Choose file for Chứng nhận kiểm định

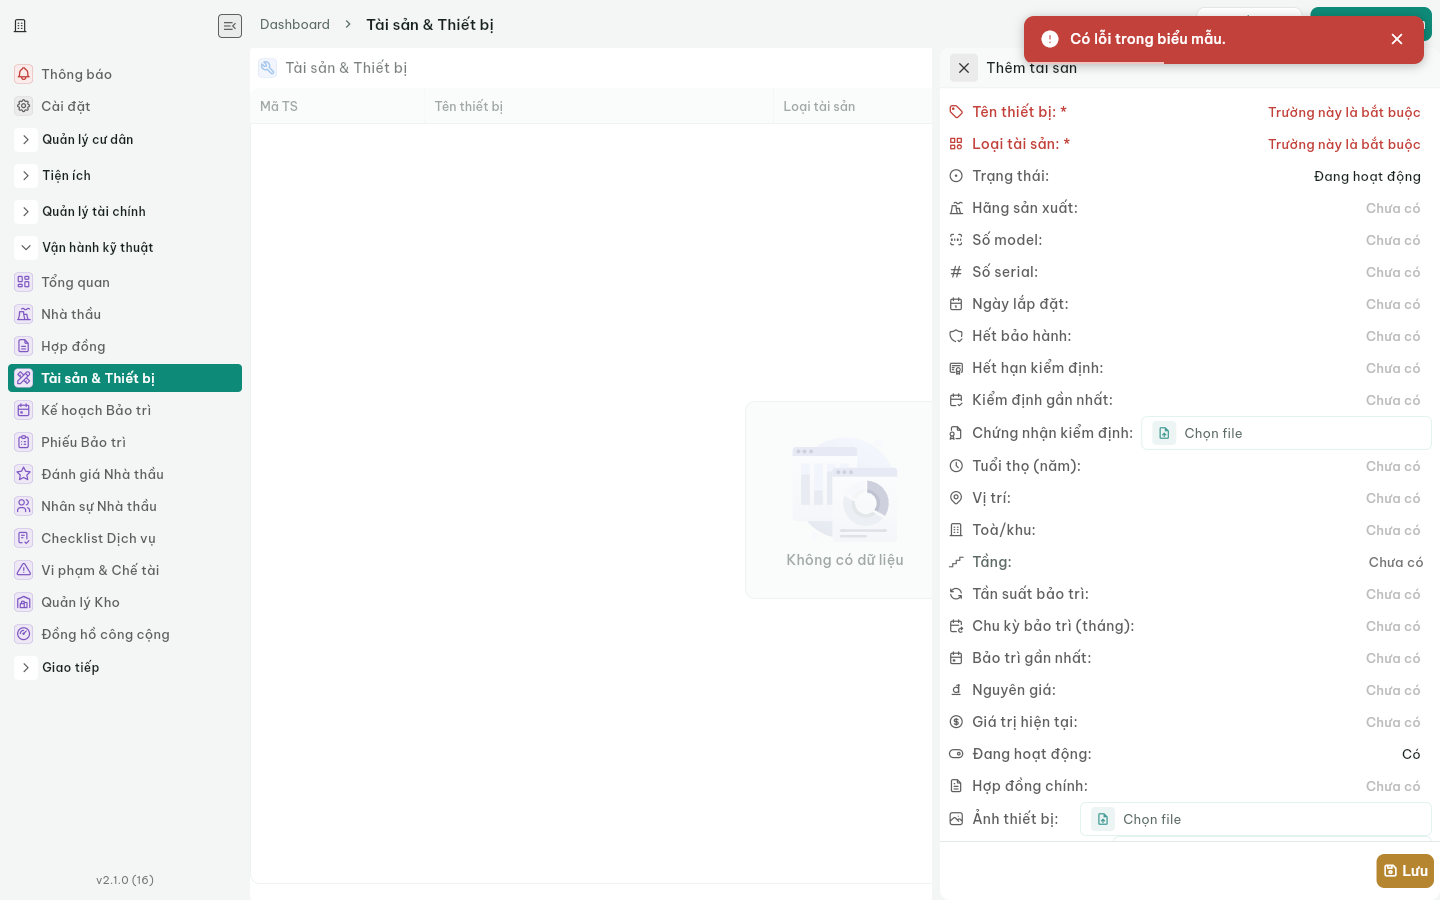pyautogui.click(x=1286, y=433)
